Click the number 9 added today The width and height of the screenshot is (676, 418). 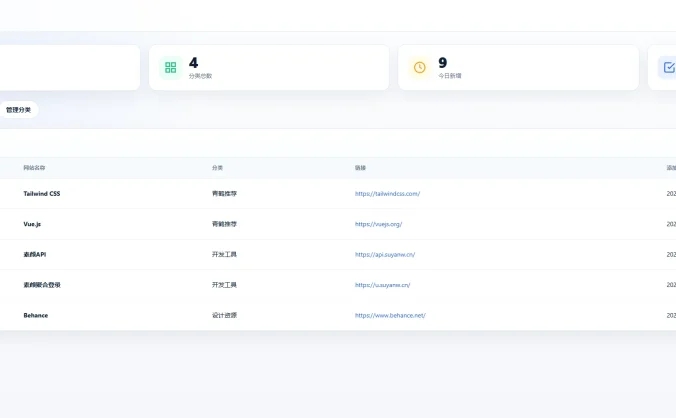coord(443,63)
